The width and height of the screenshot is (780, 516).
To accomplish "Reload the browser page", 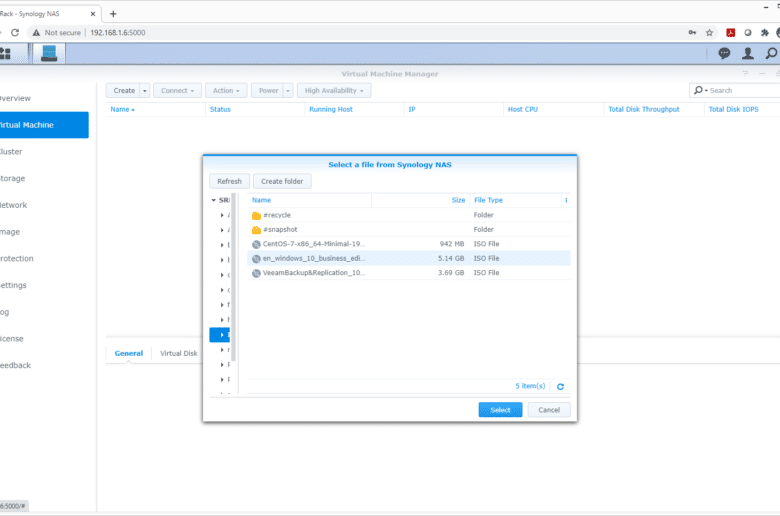I will 15,32.
